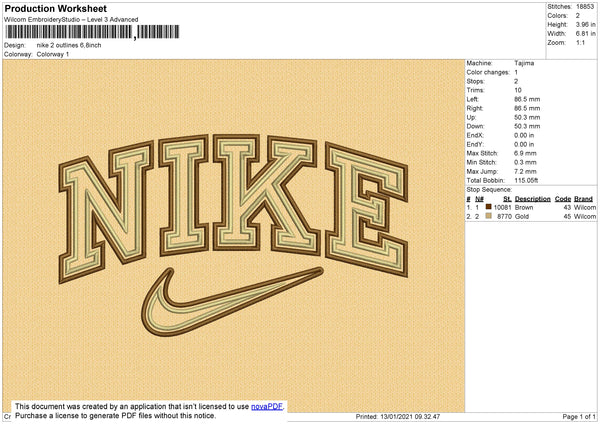
Task: Click the 'EndY:' label
Action: tap(475, 144)
